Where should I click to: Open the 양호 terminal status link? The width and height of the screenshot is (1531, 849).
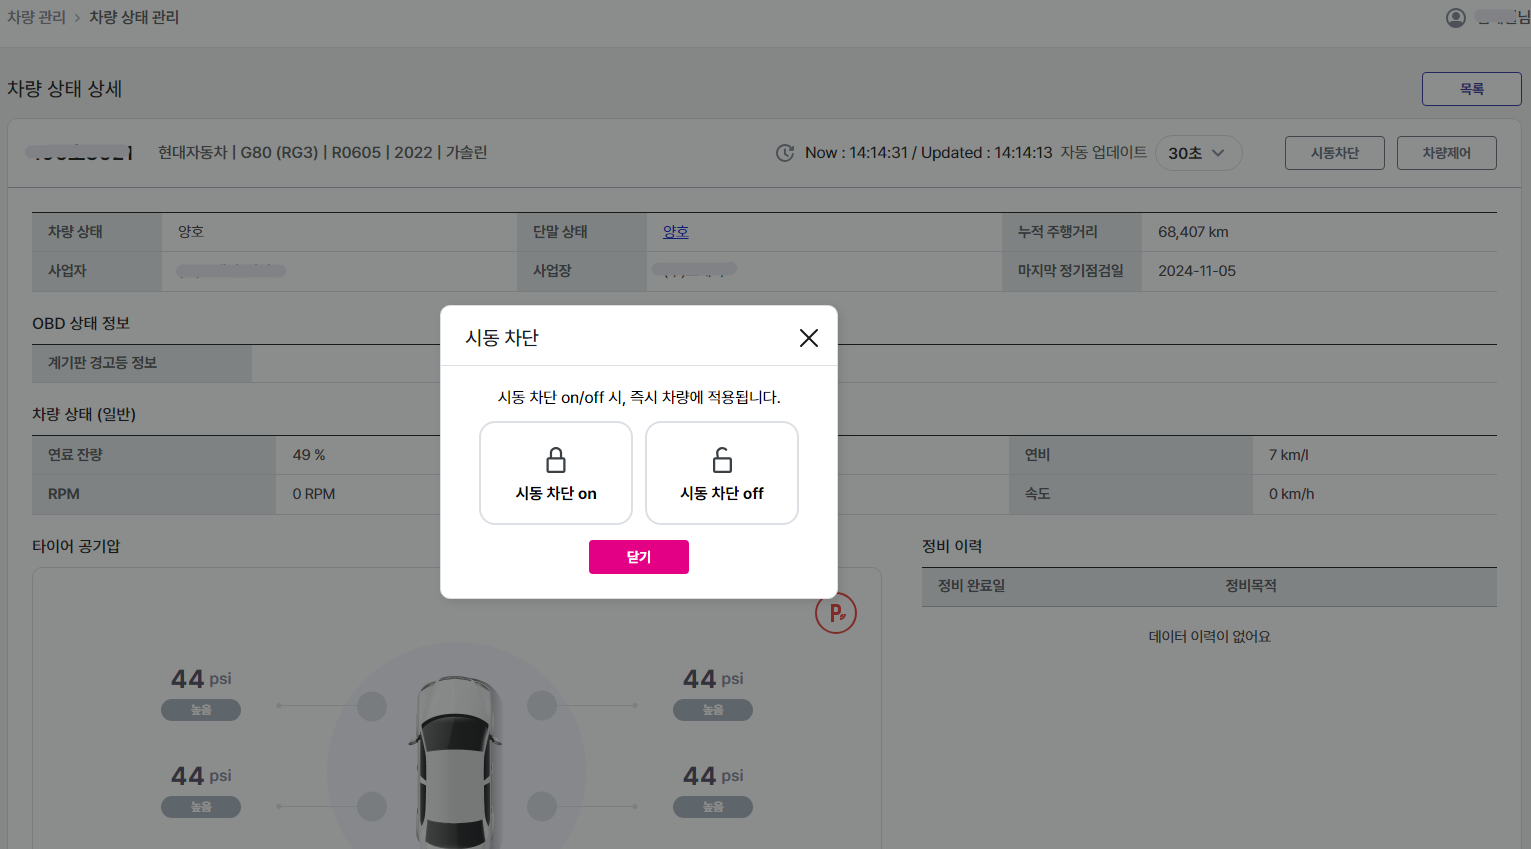tap(676, 232)
